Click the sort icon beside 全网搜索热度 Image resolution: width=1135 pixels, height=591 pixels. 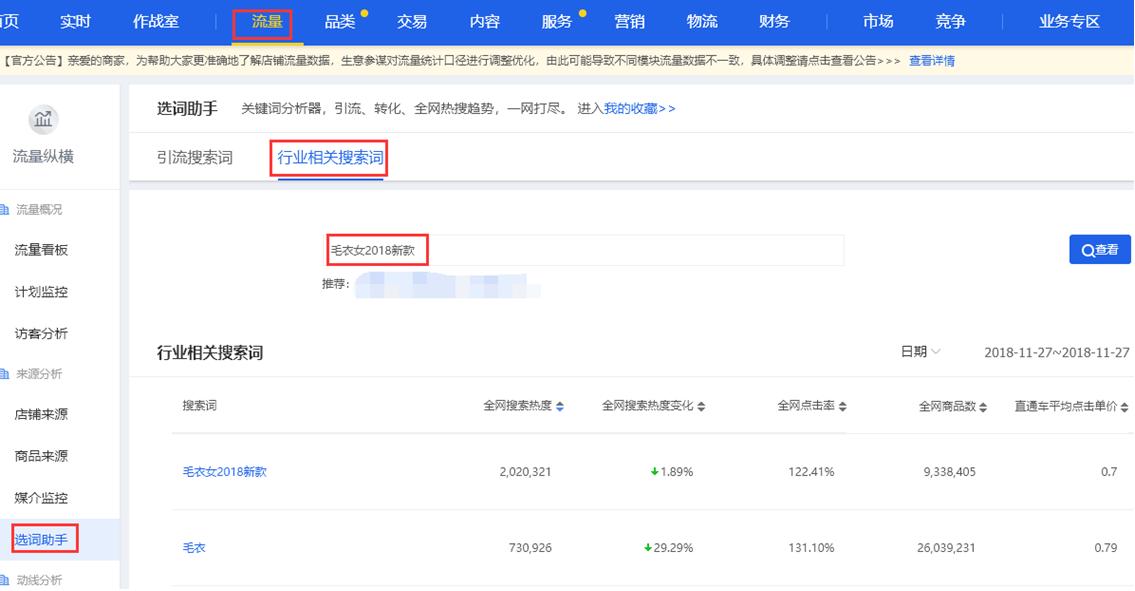[560, 405]
